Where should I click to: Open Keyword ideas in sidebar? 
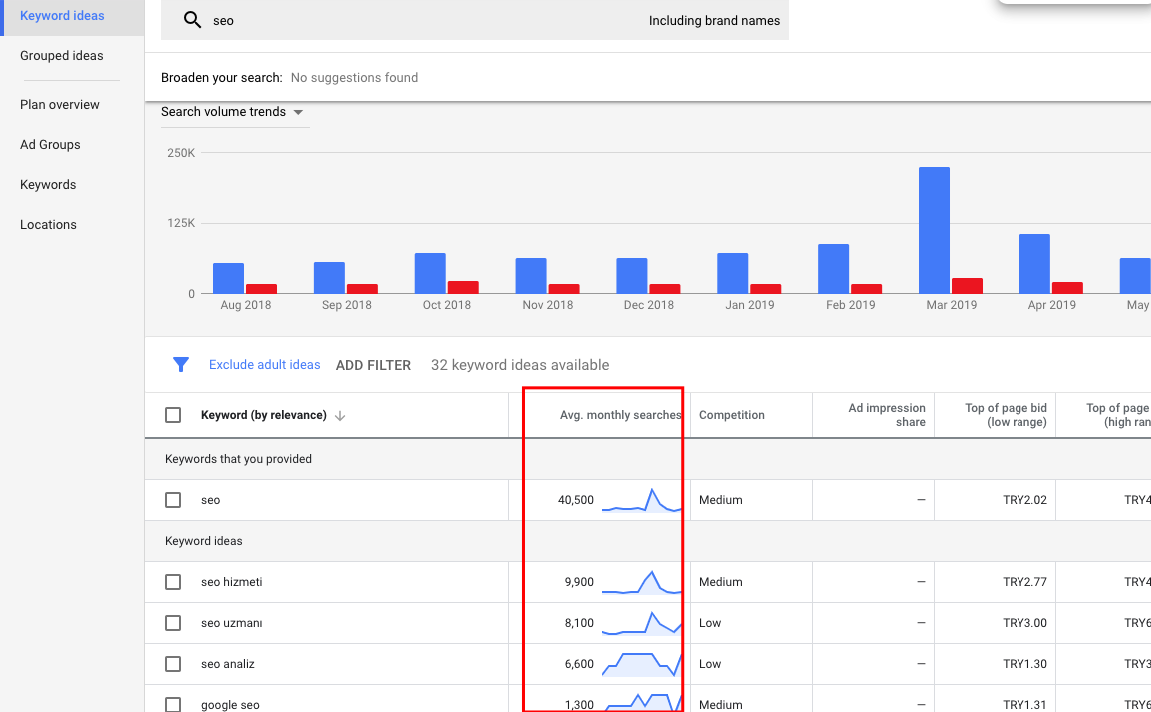point(62,15)
